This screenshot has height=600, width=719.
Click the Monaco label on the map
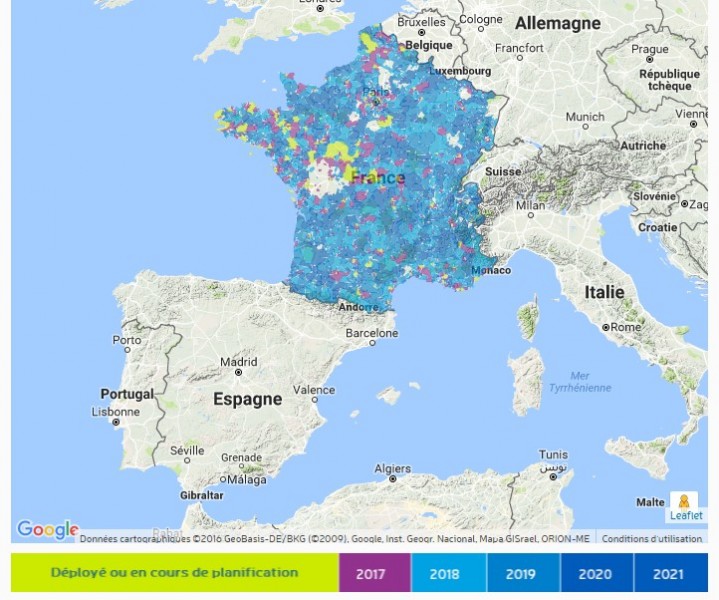click(491, 271)
